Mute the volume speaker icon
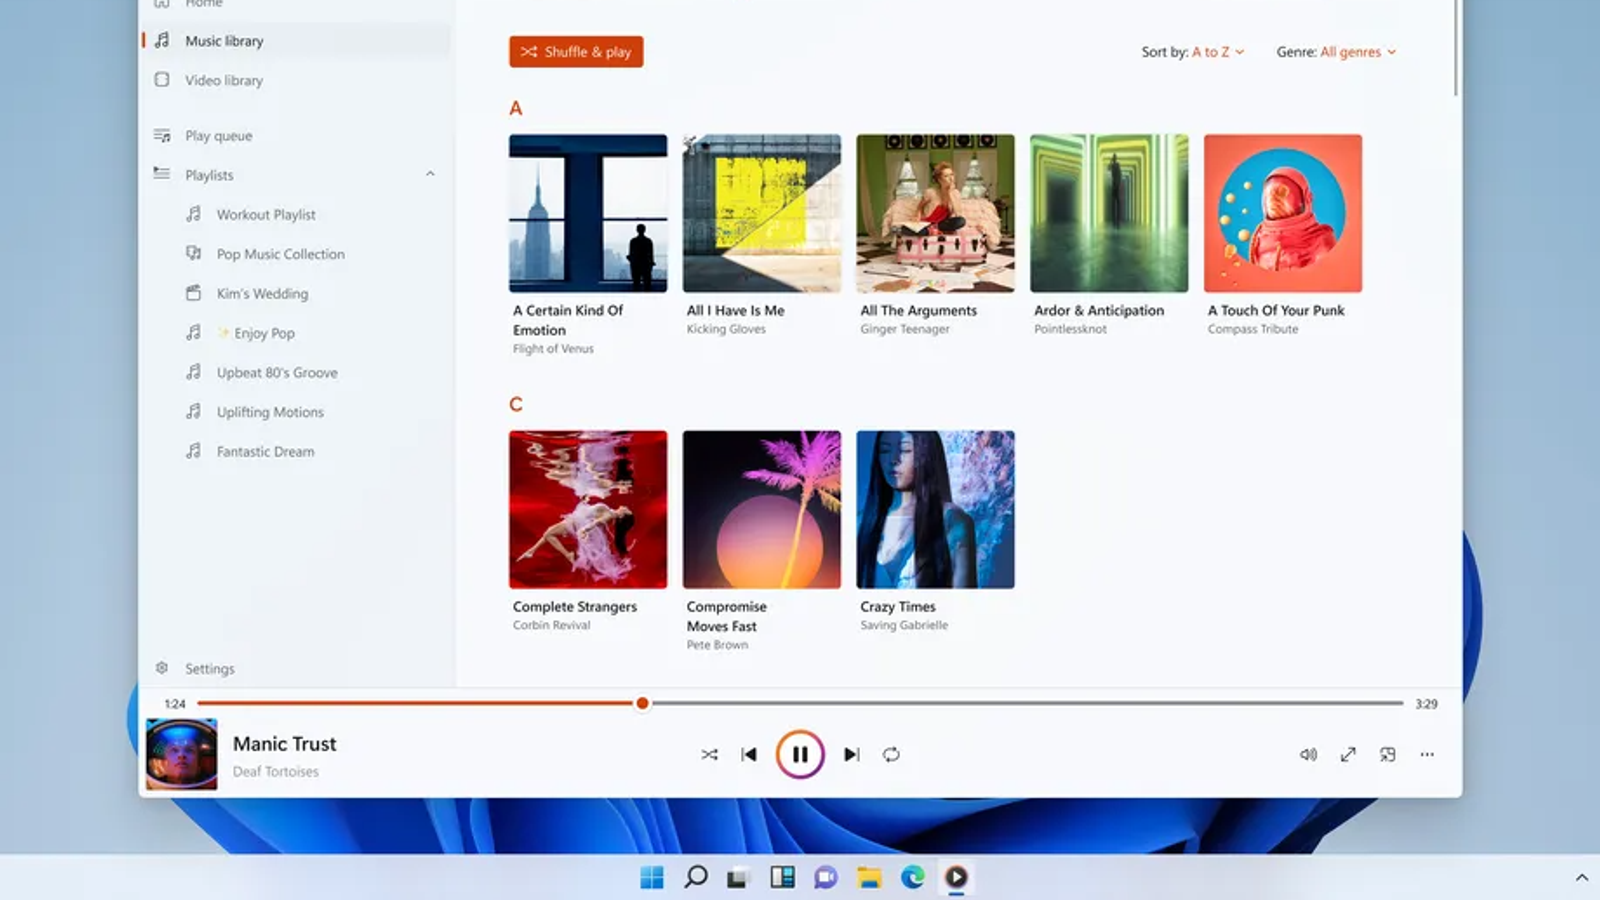The width and height of the screenshot is (1600, 900). click(x=1308, y=755)
